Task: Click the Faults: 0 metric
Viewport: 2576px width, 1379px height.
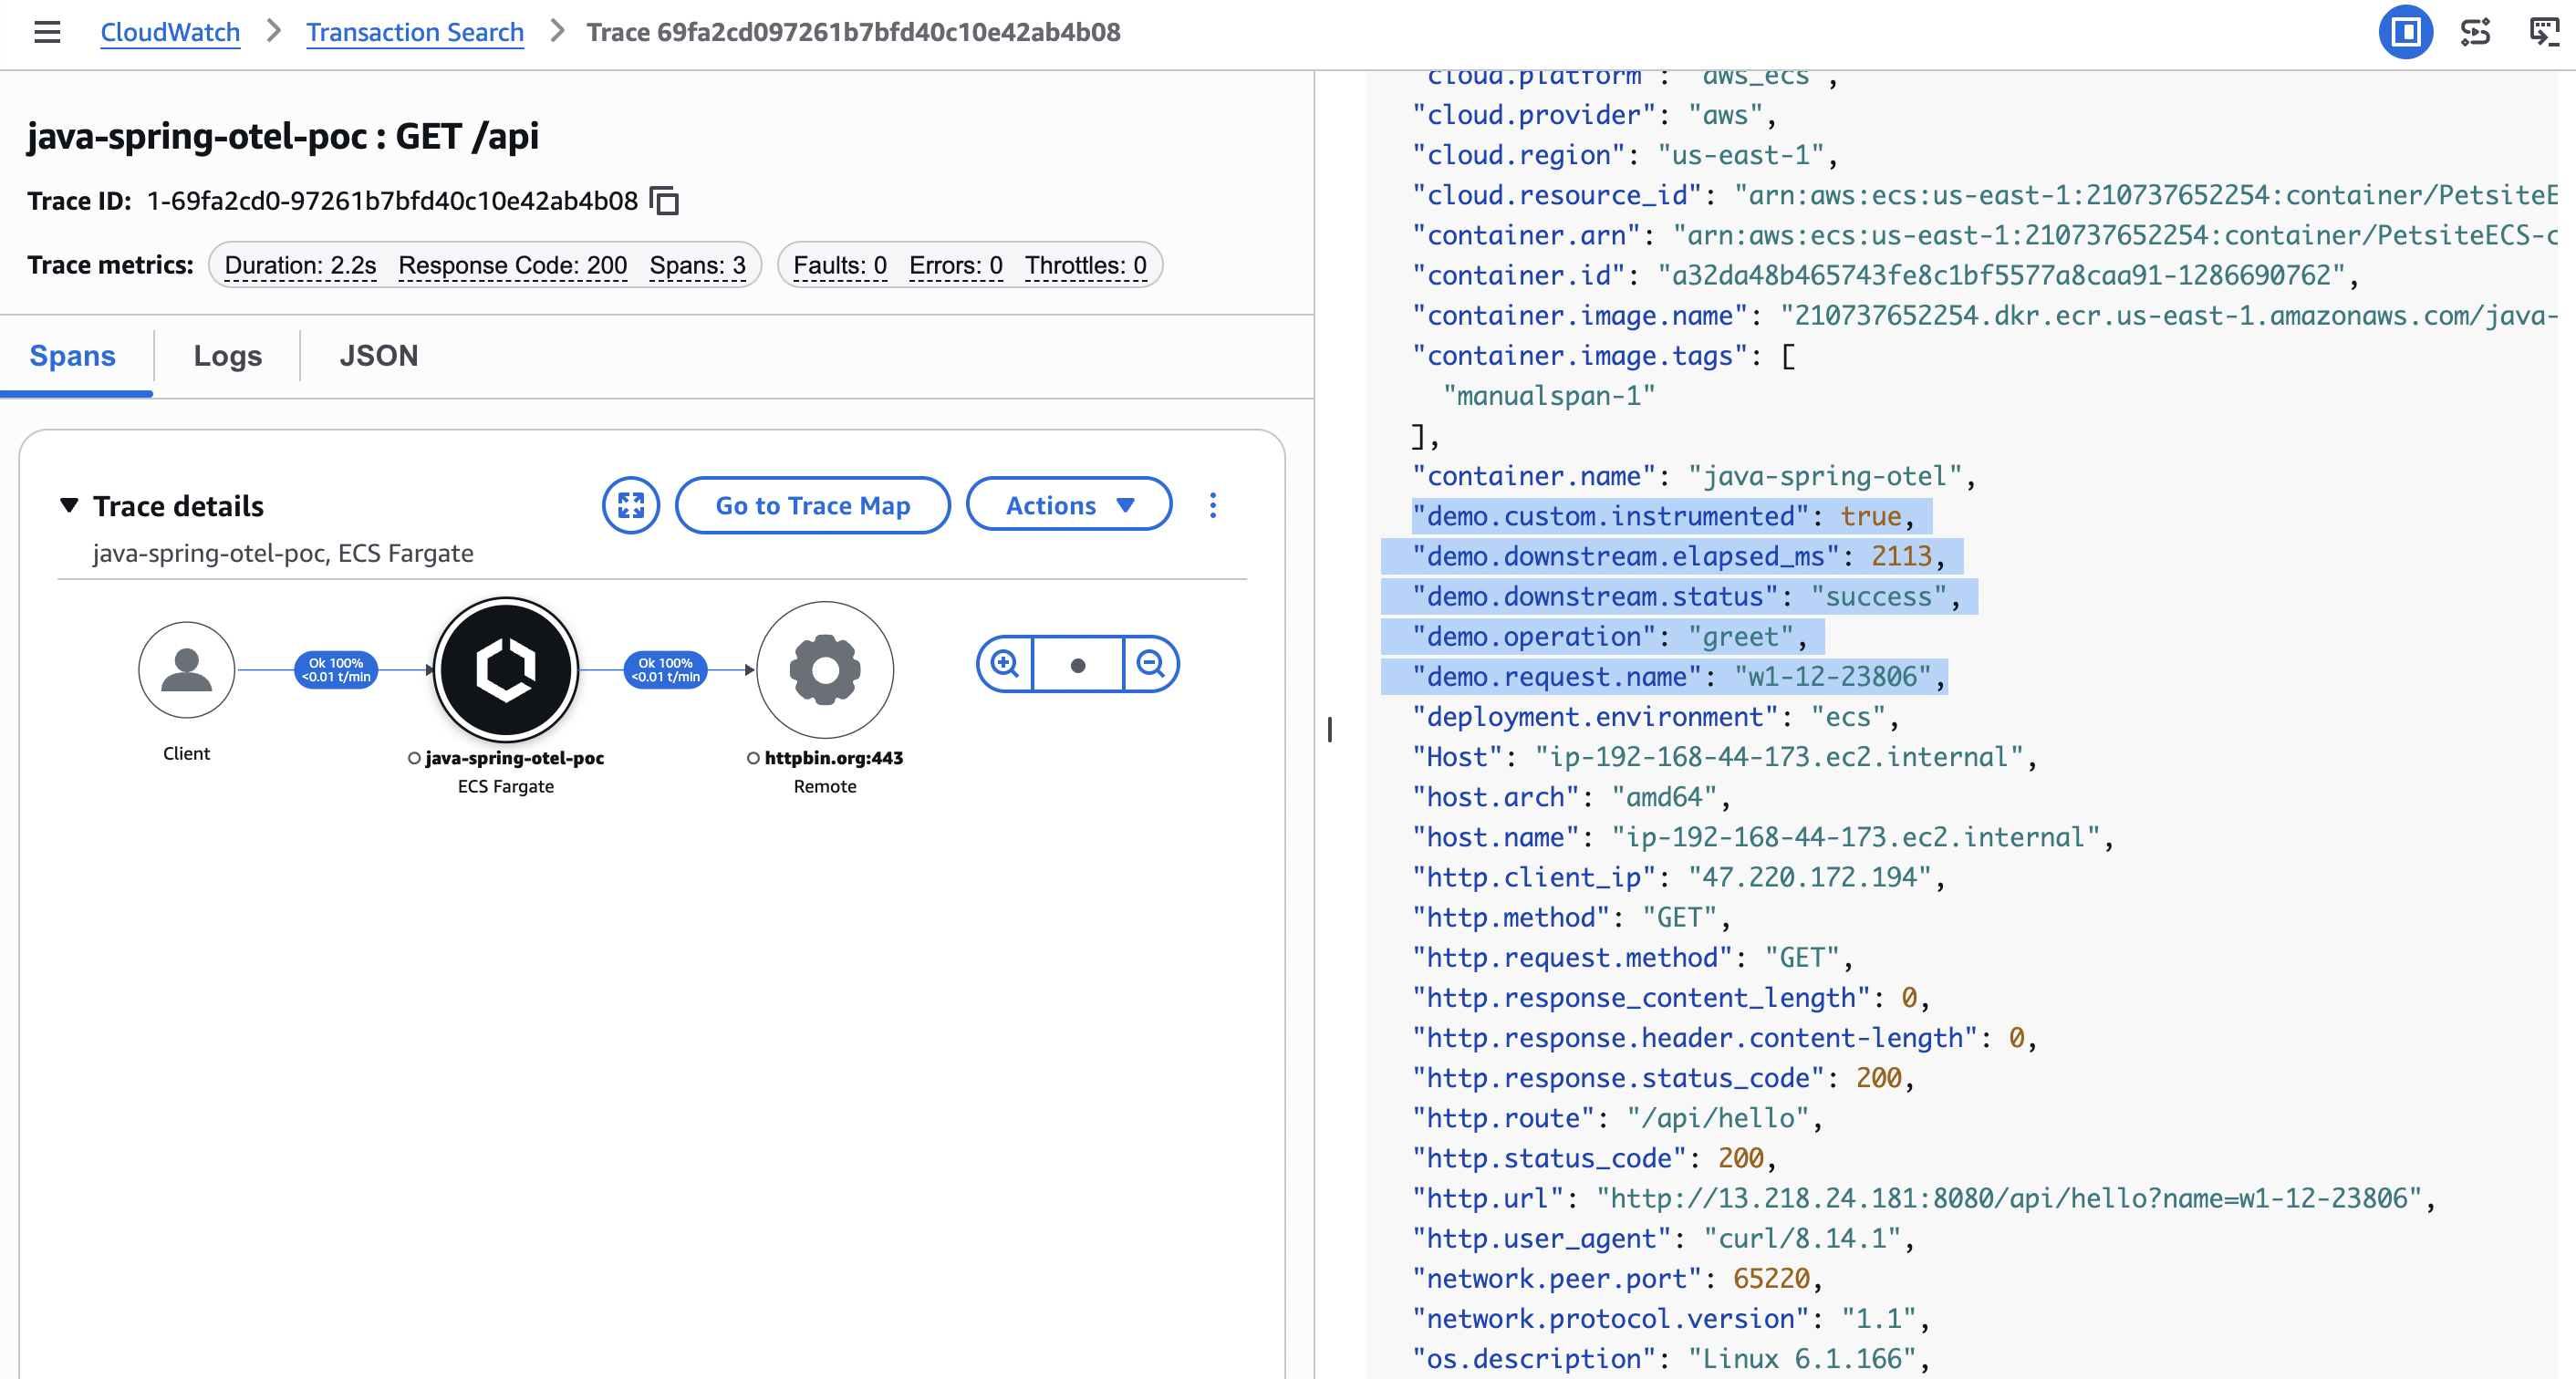Action: pyautogui.click(x=840, y=265)
